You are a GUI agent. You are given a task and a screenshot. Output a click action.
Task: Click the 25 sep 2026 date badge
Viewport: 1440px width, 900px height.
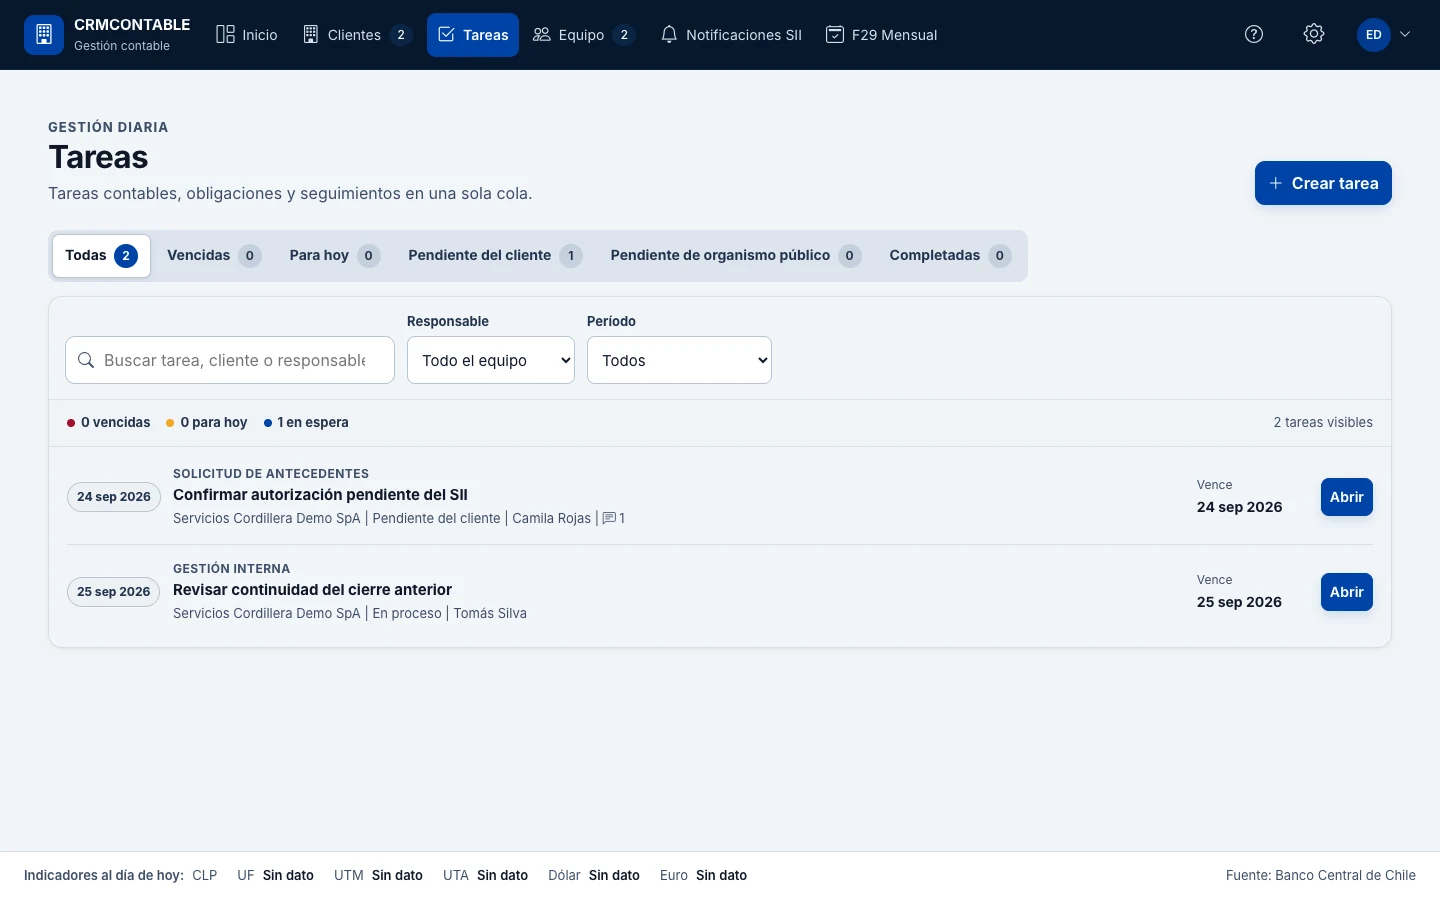pos(114,592)
